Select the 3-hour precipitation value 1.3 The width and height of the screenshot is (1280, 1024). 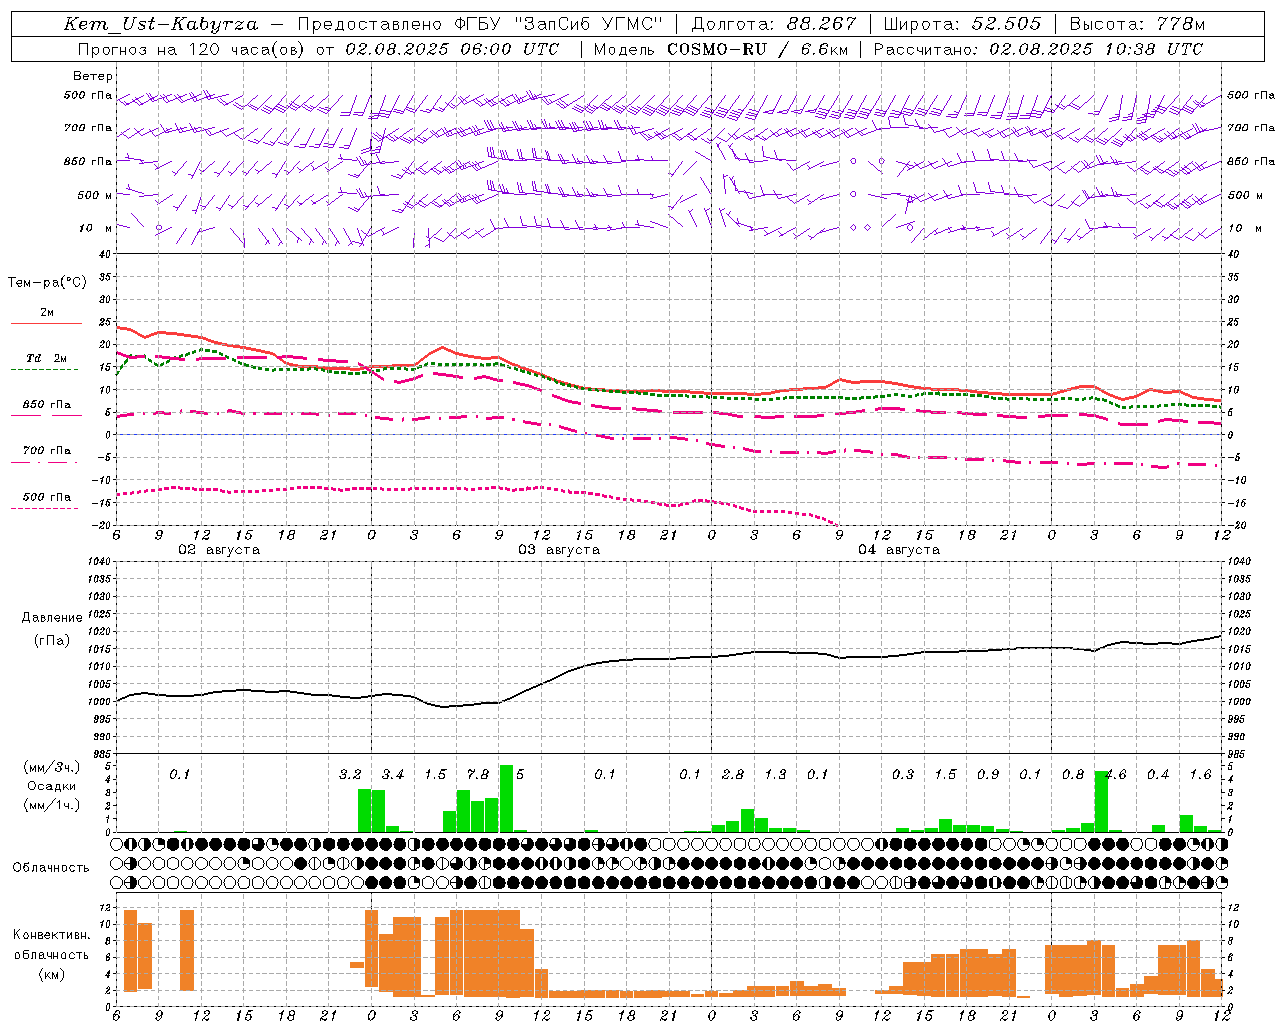775,775
